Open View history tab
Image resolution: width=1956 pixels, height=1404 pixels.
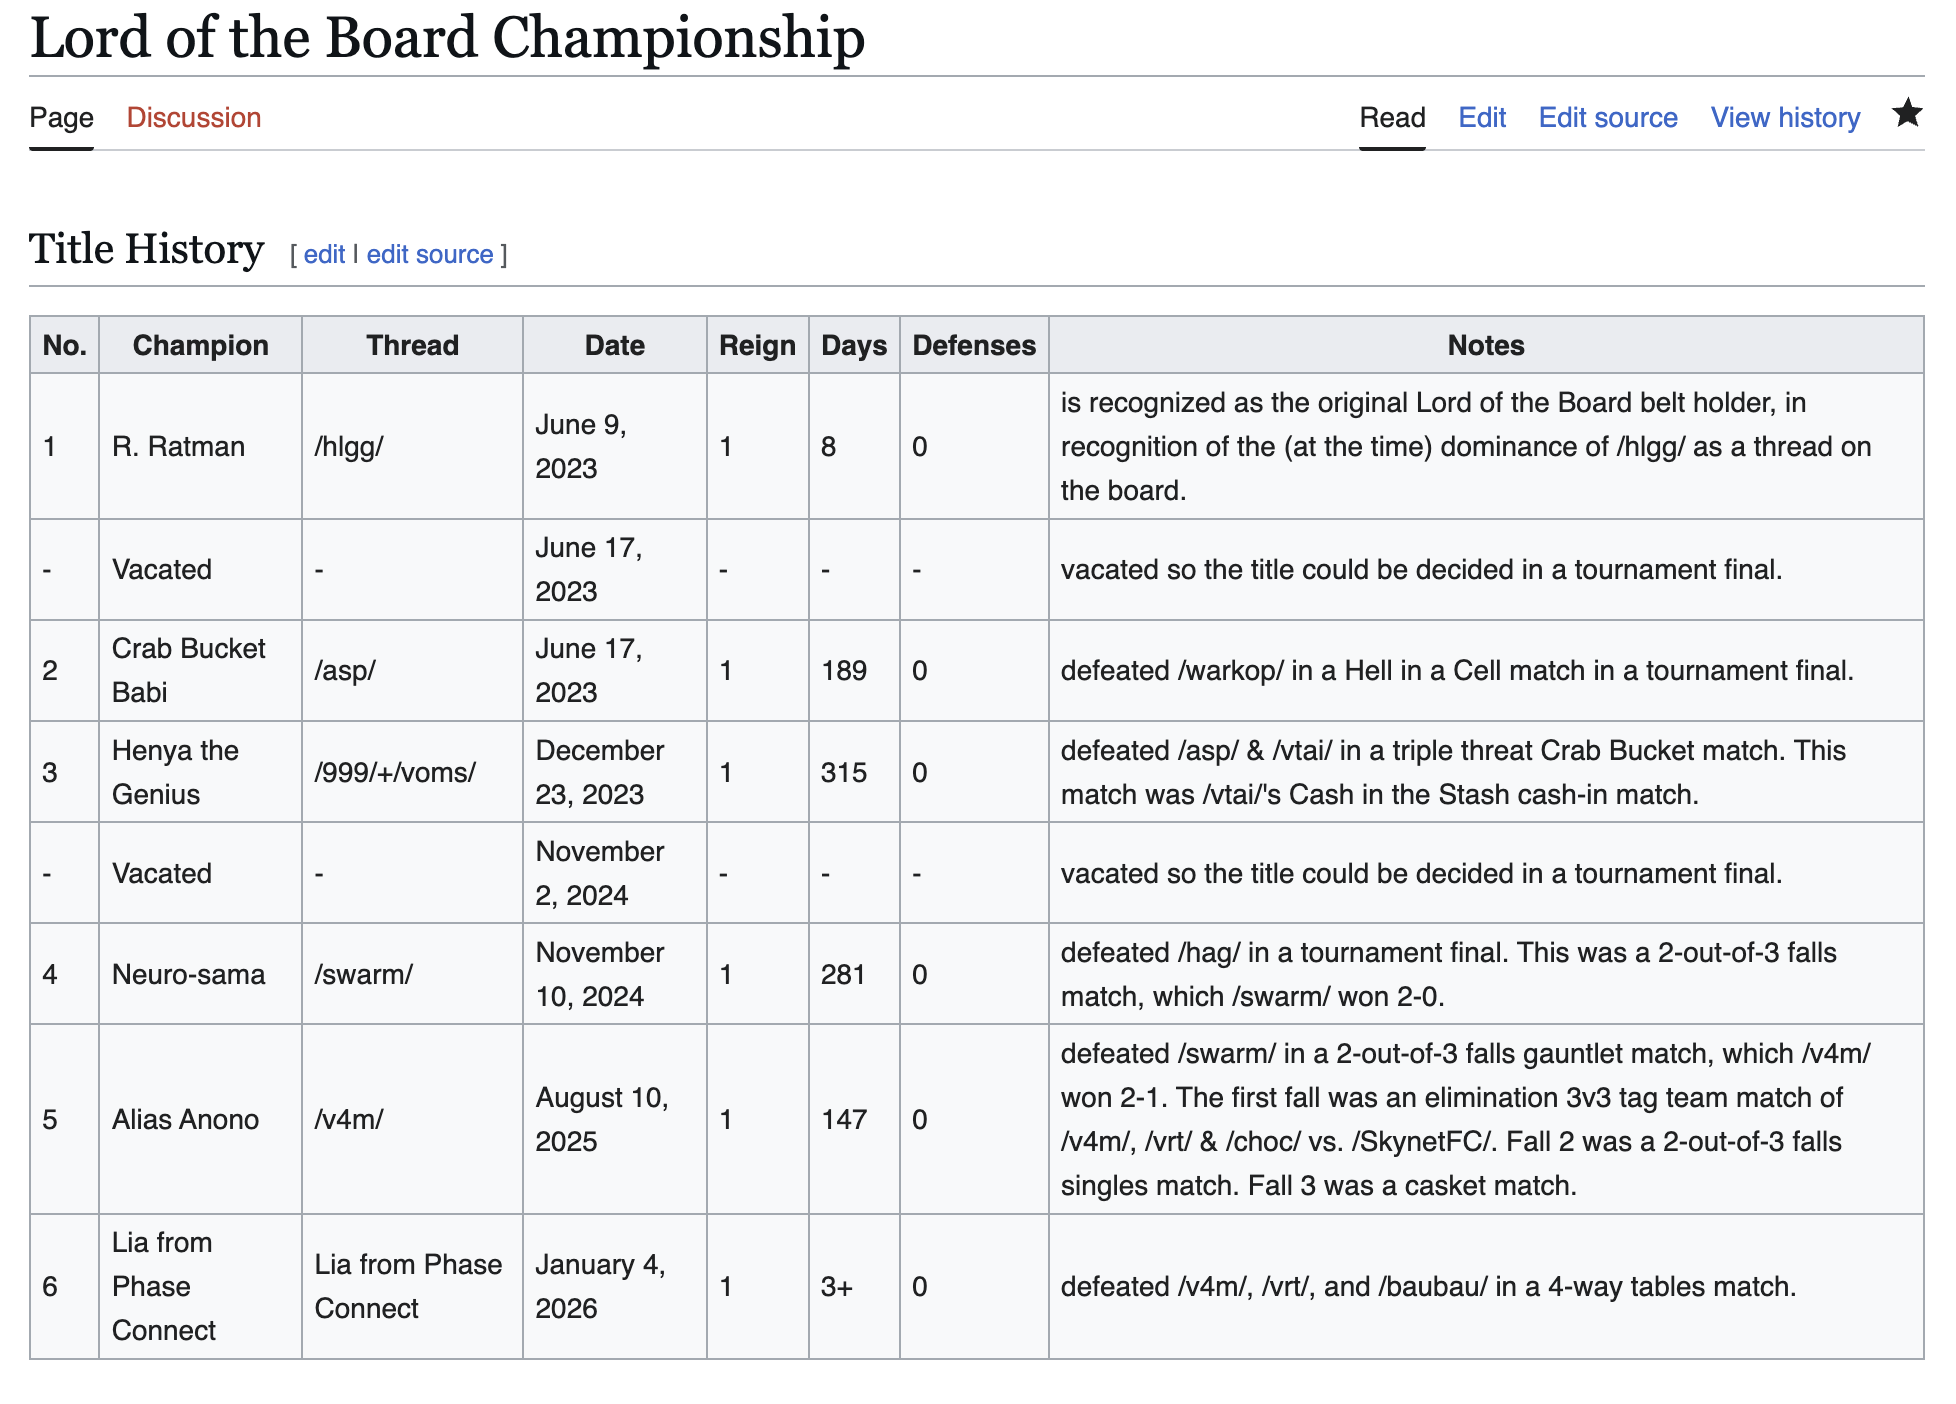point(1784,118)
